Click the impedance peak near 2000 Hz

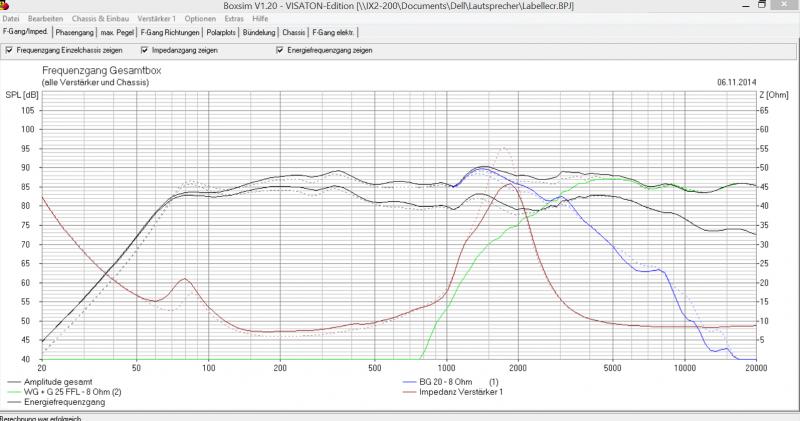pos(509,185)
